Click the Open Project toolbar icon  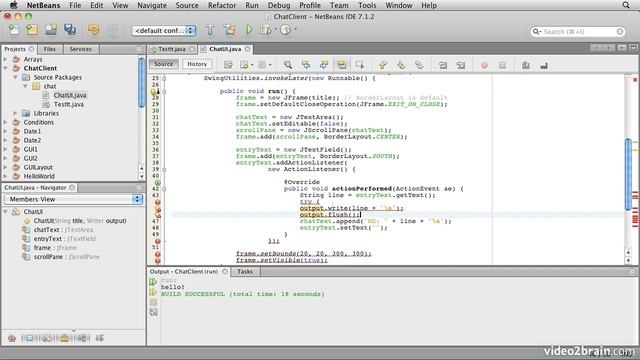(x=51, y=29)
